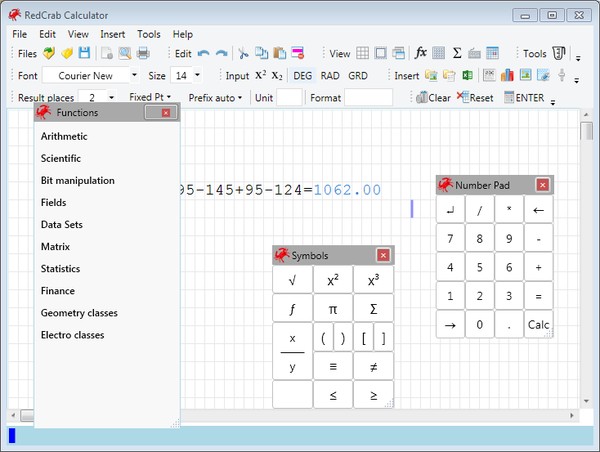Open the Insert menu

(112, 34)
